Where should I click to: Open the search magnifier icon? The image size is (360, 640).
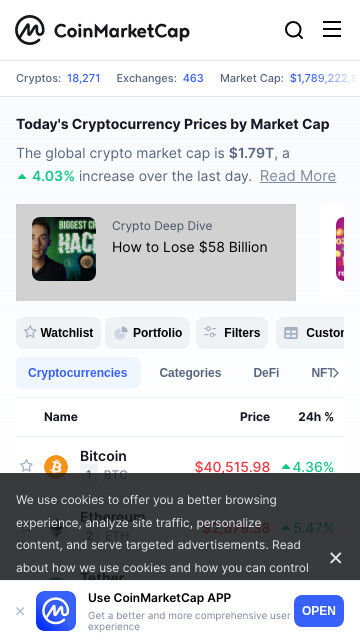294,30
